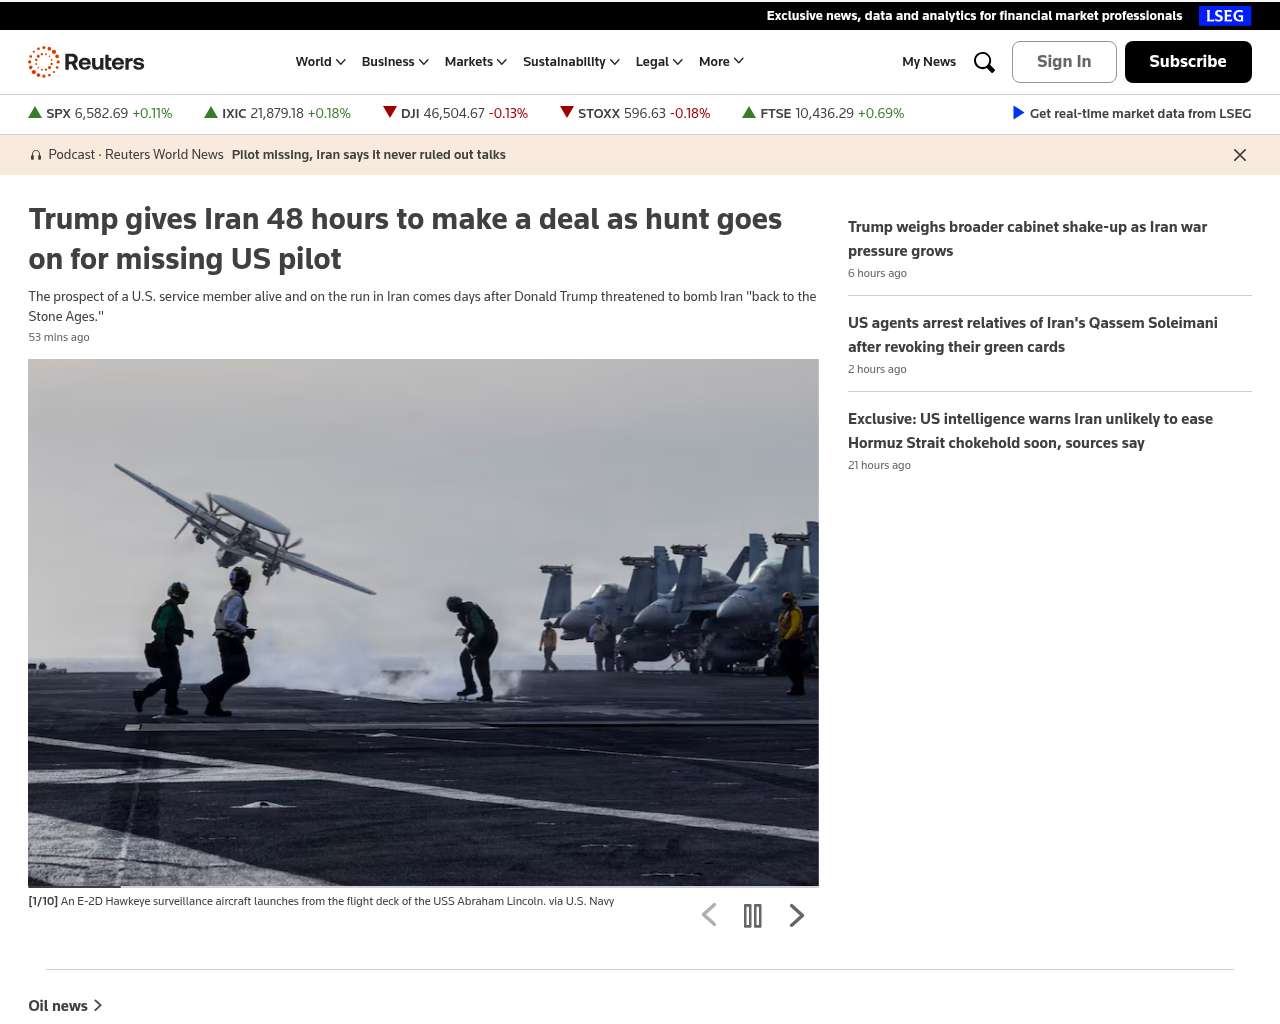This screenshot has height=1024, width=1280.
Task: Expand the World menu
Action: pyautogui.click(x=320, y=62)
